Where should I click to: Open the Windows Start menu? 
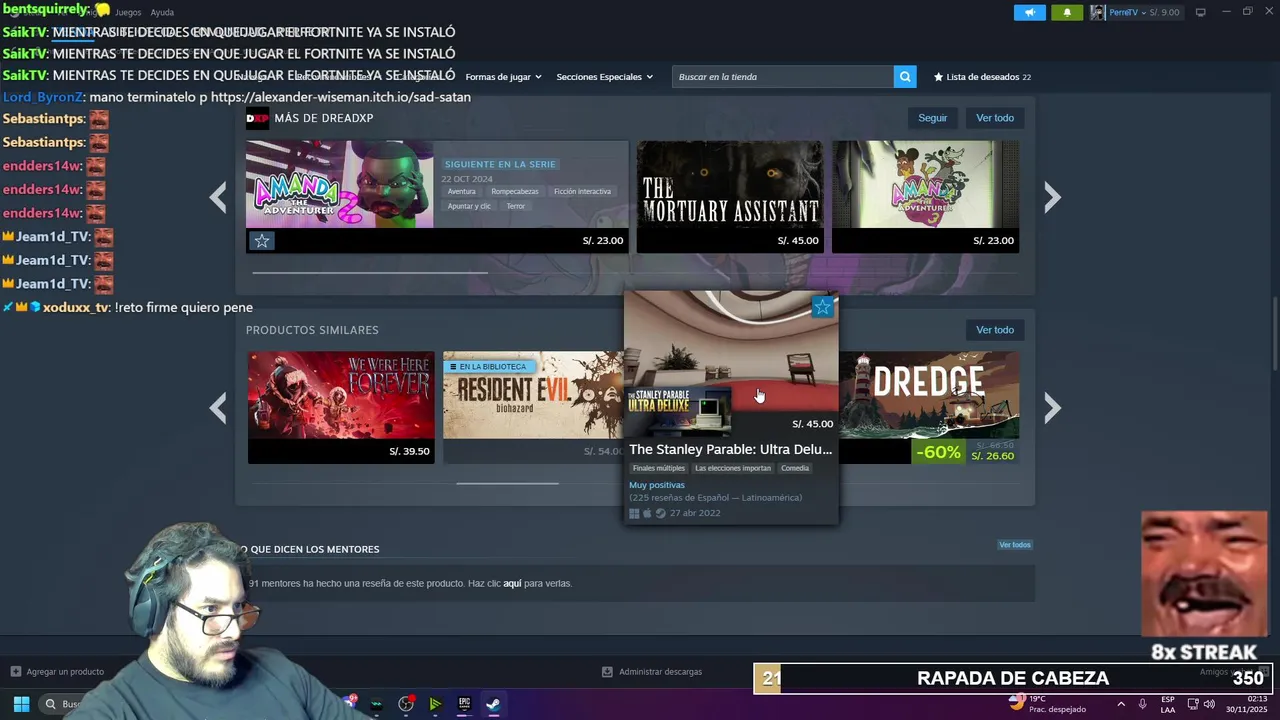(x=21, y=704)
